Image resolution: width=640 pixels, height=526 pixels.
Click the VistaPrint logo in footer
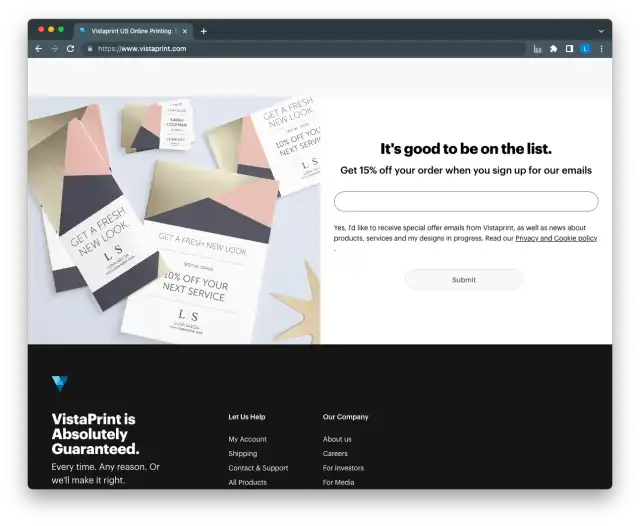point(60,383)
